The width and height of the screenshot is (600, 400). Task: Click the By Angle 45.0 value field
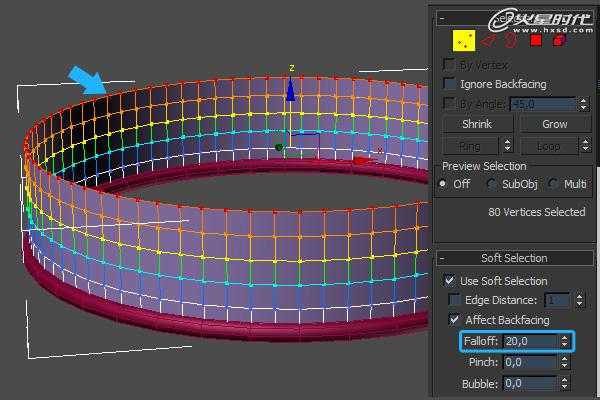(x=543, y=104)
